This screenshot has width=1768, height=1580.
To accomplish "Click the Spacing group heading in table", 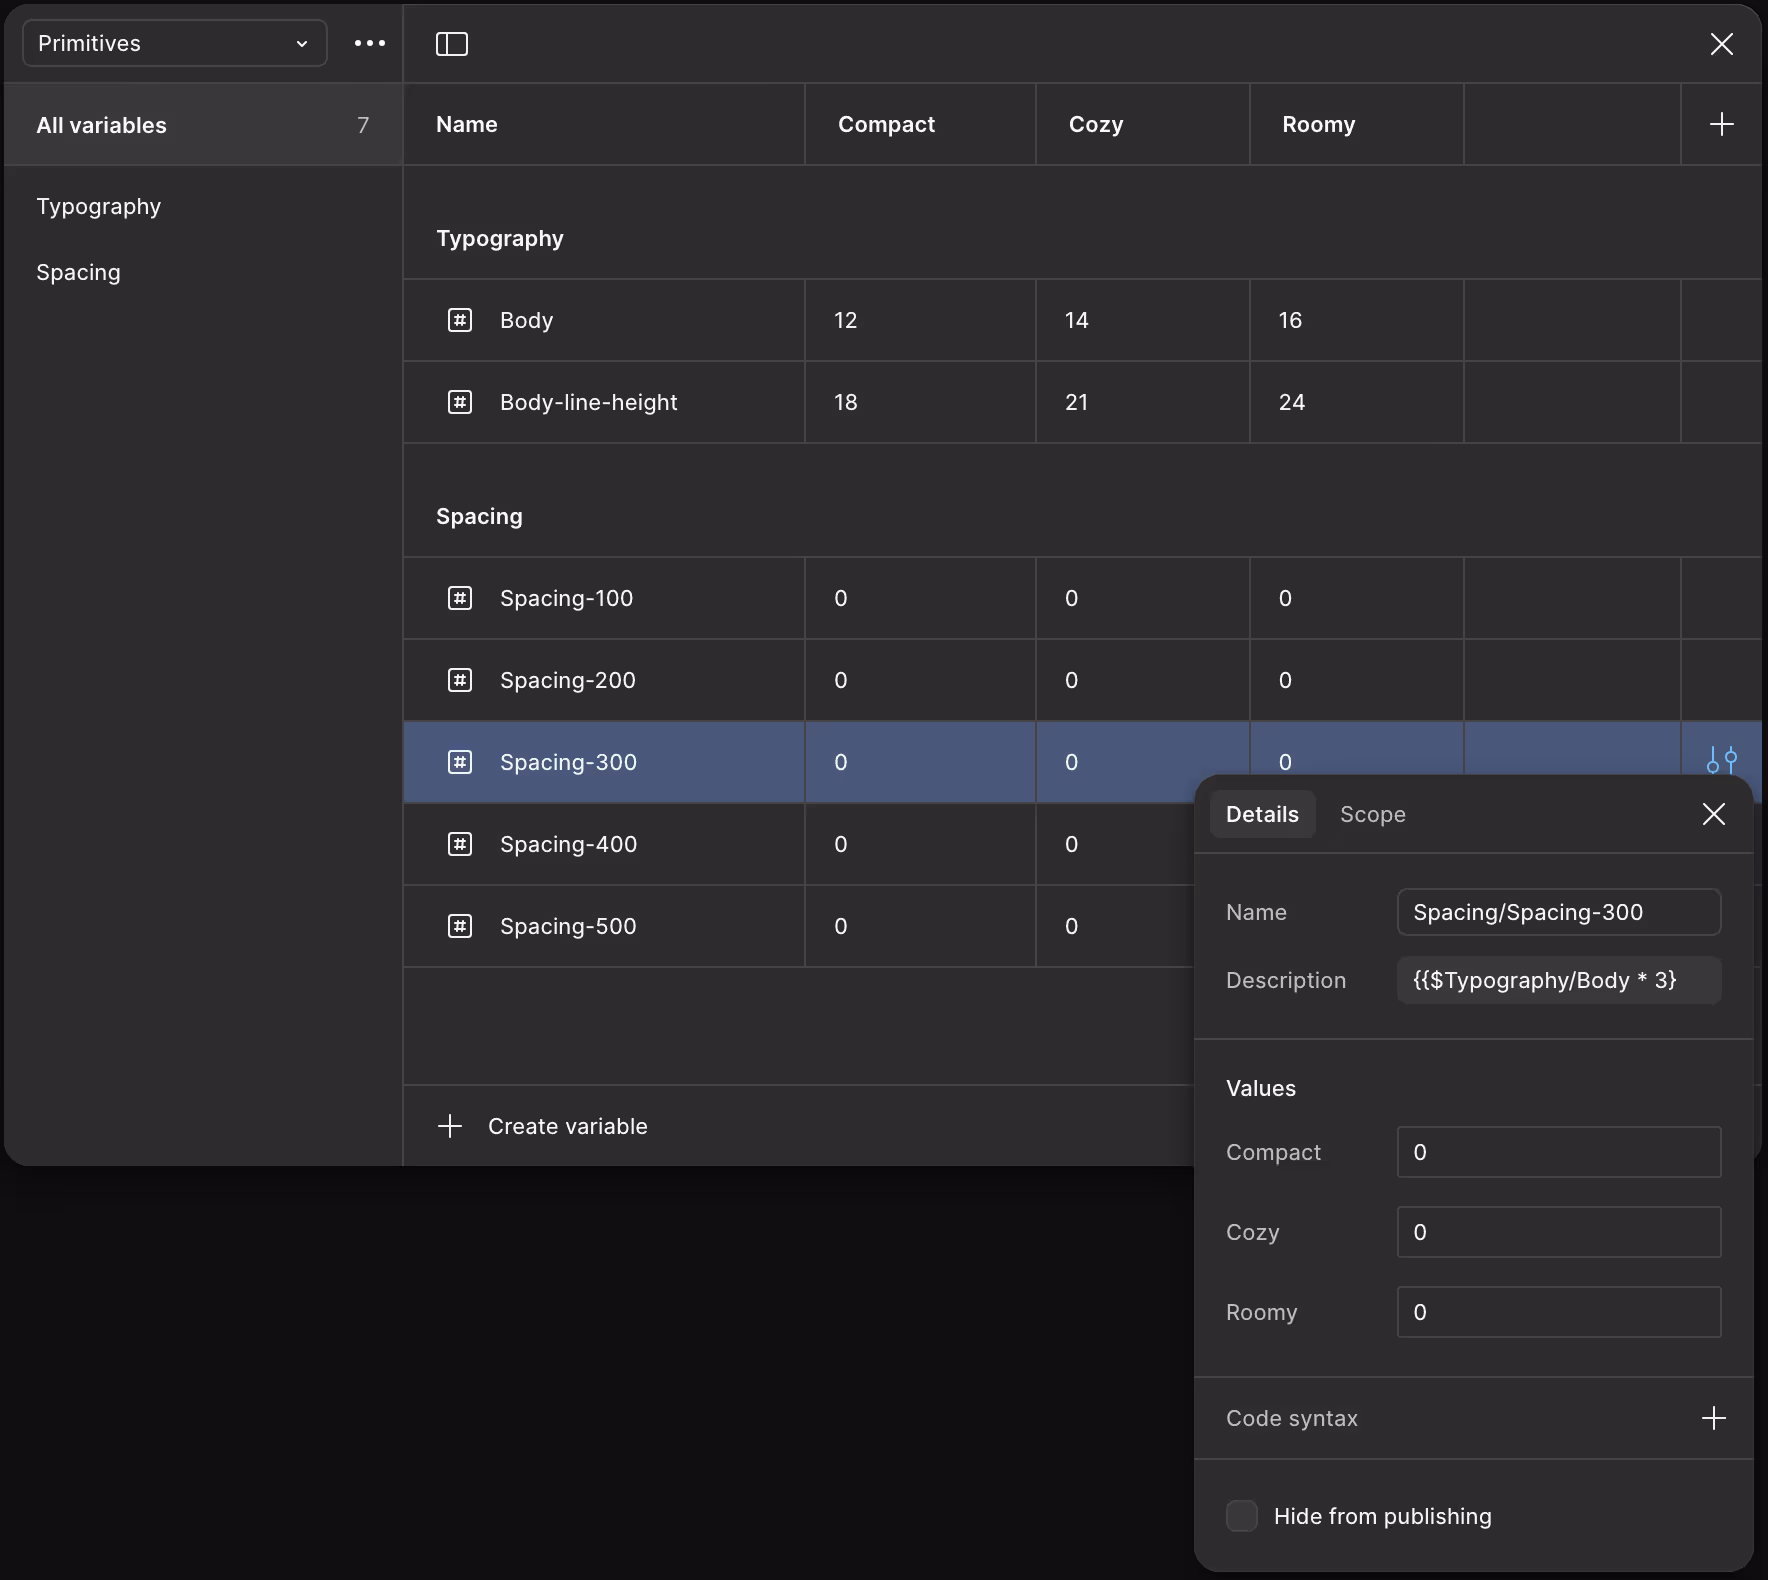I will coord(479,516).
